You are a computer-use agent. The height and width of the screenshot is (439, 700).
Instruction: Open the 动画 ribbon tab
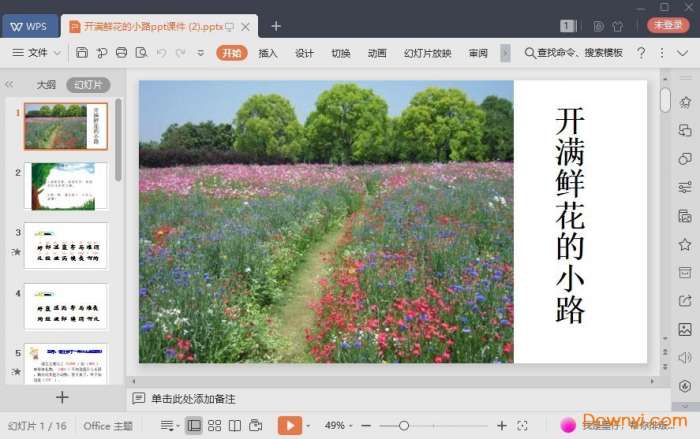[377, 53]
